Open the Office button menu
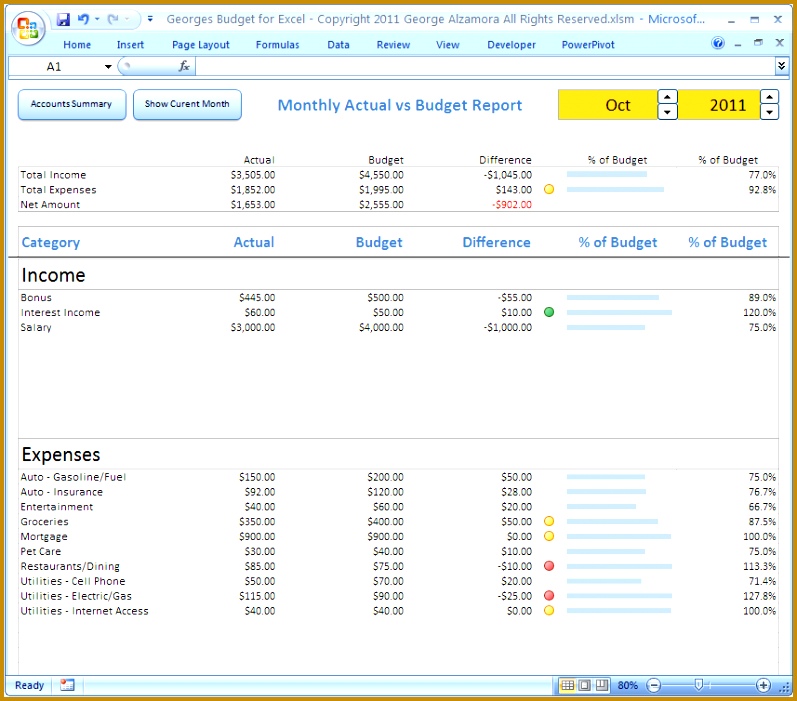 point(27,27)
